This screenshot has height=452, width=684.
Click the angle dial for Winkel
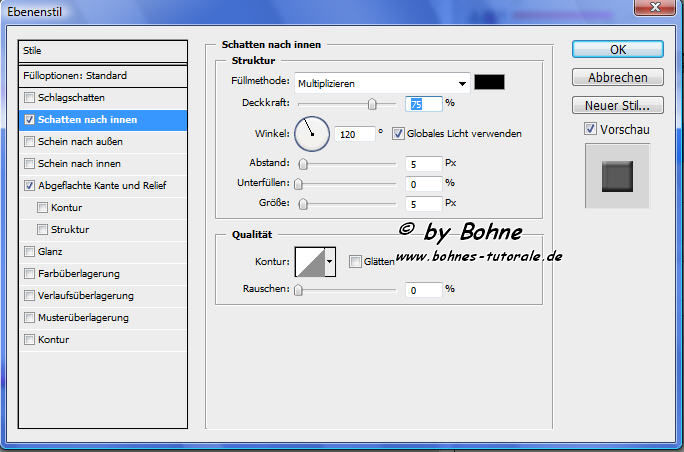pyautogui.click(x=311, y=132)
